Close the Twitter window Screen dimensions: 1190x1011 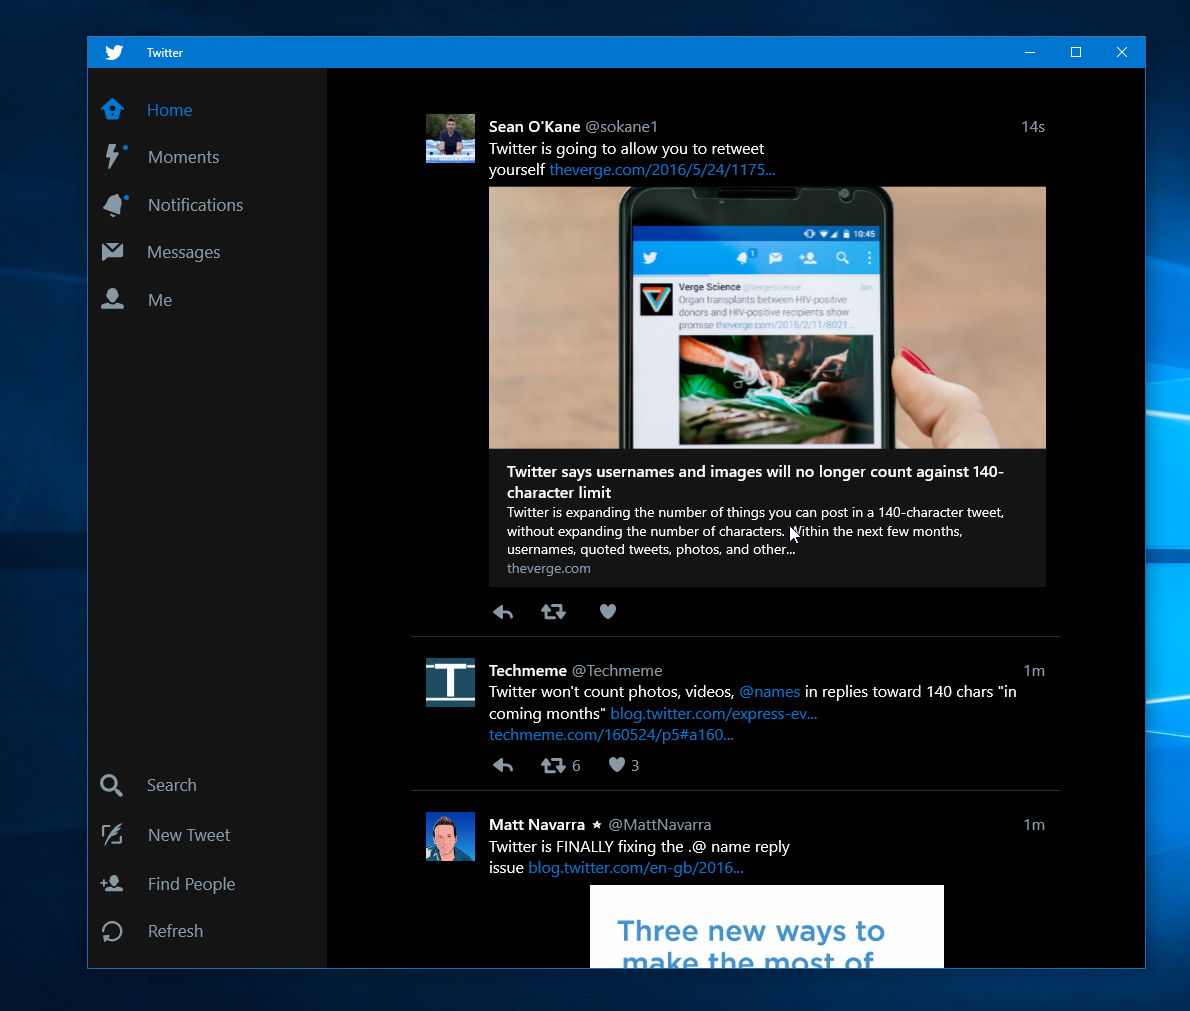coord(1122,52)
